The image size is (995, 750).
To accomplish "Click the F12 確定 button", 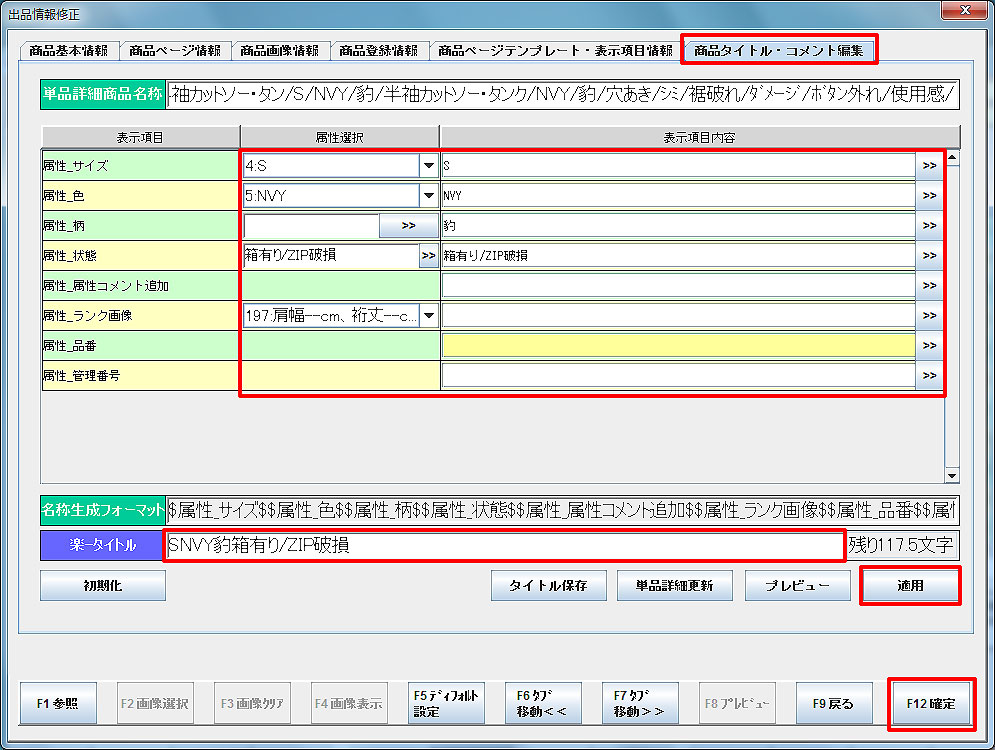I will coord(930,704).
